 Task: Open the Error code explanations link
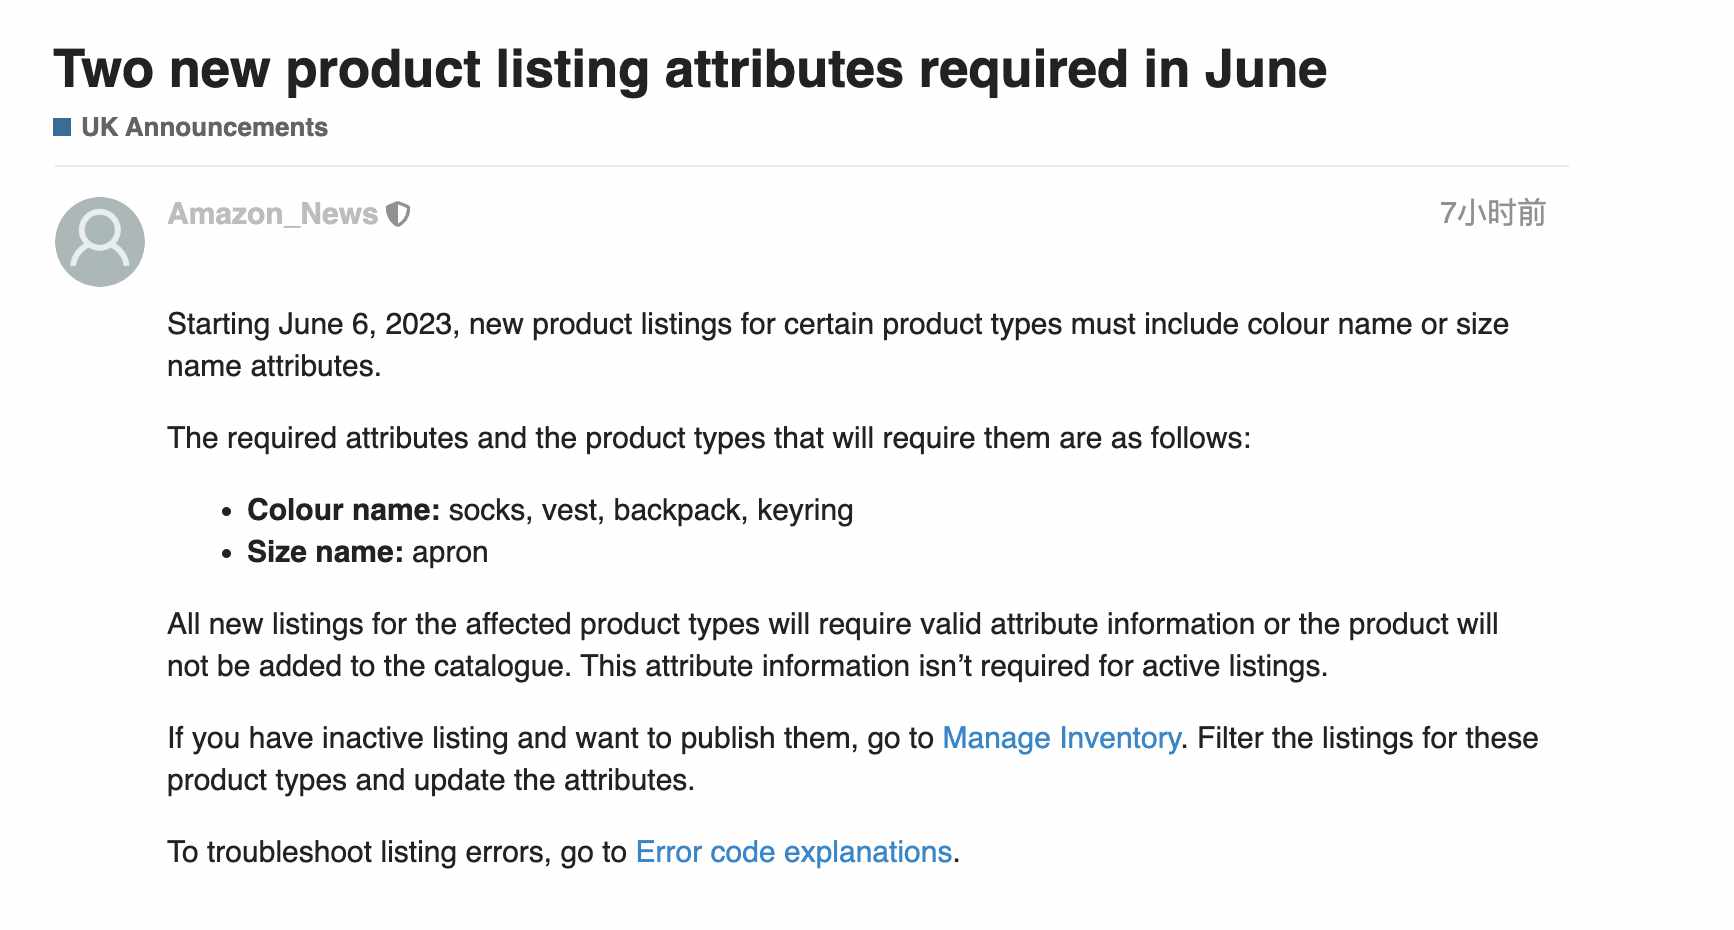pyautogui.click(x=794, y=852)
